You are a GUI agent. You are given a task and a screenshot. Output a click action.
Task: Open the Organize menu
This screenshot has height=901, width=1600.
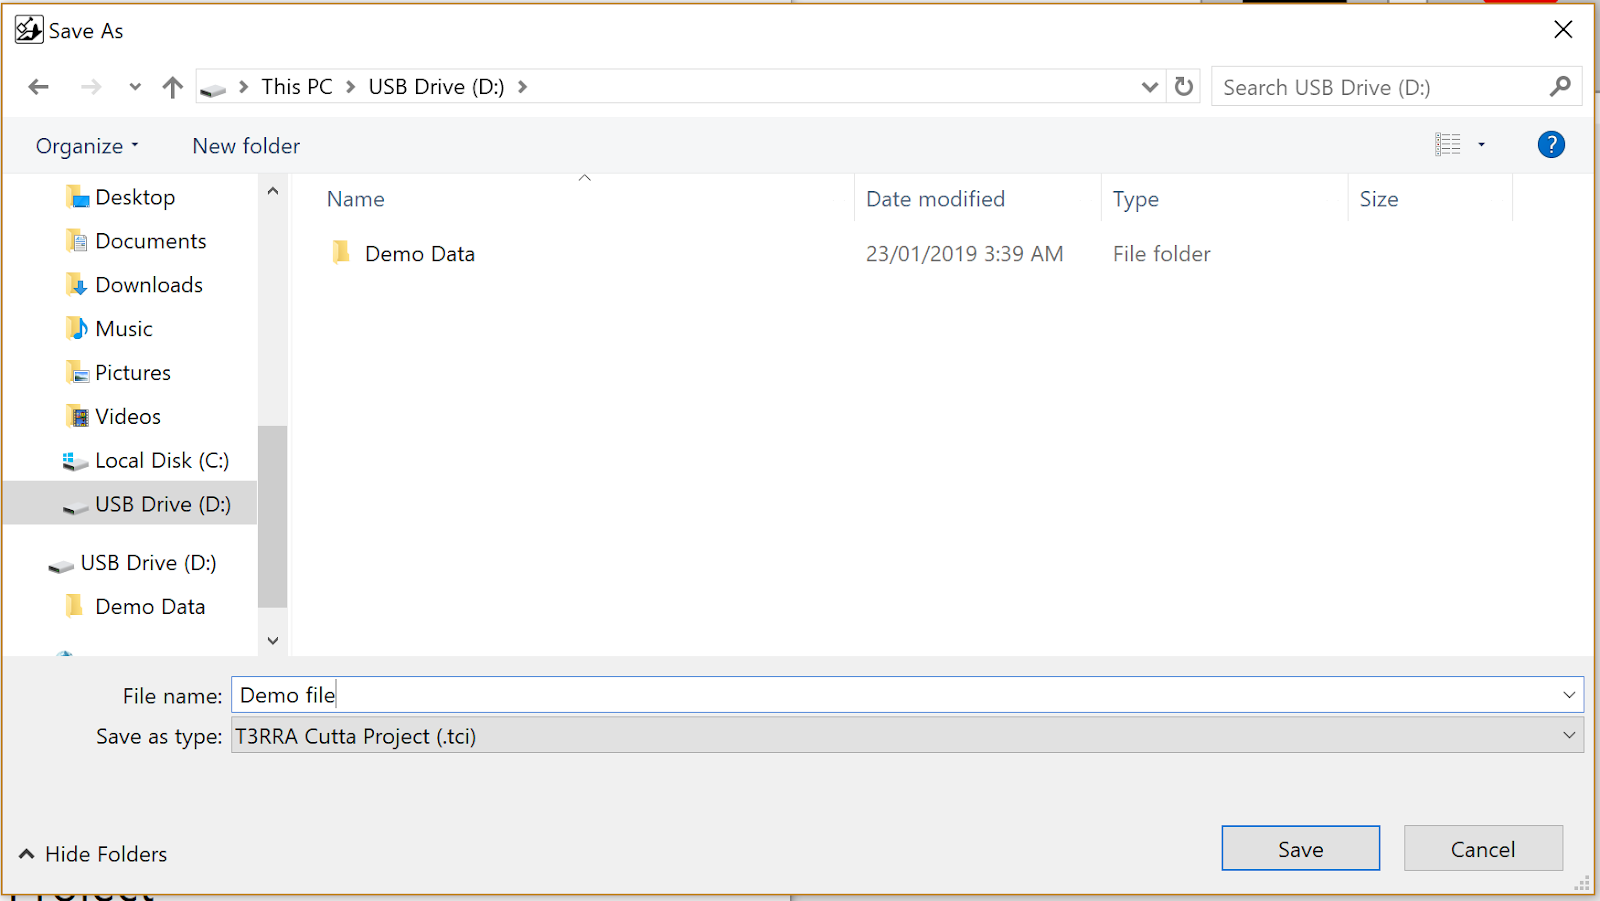click(87, 146)
